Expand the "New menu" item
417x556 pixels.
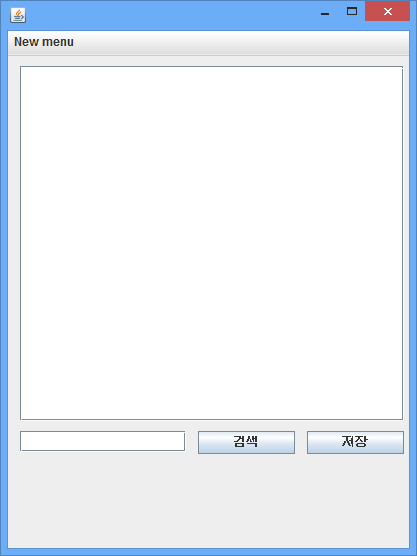point(44,42)
